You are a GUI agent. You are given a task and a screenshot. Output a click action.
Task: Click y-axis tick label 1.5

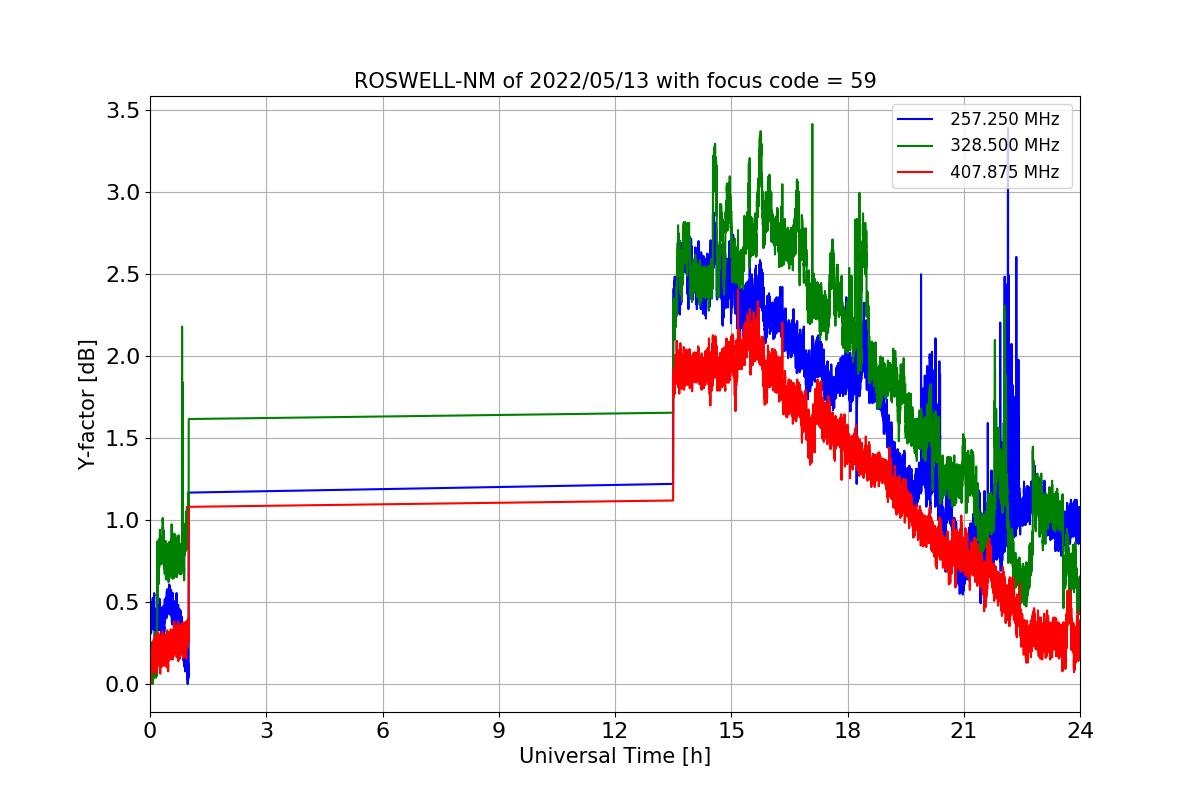[123, 438]
